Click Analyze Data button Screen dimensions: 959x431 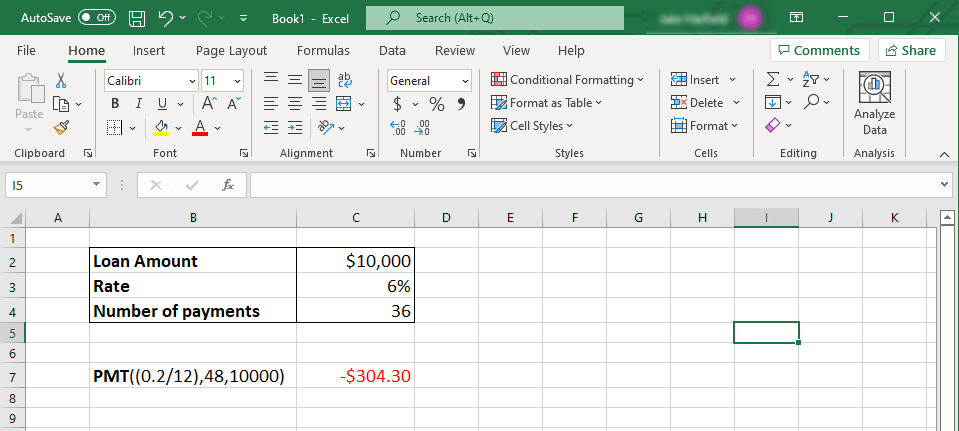pos(874,103)
